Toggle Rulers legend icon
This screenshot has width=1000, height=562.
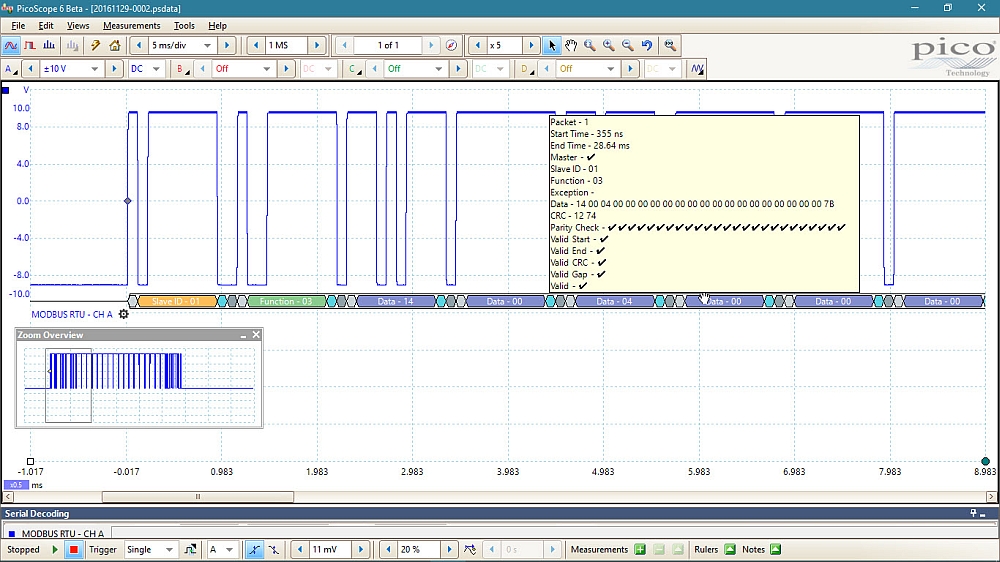point(730,549)
